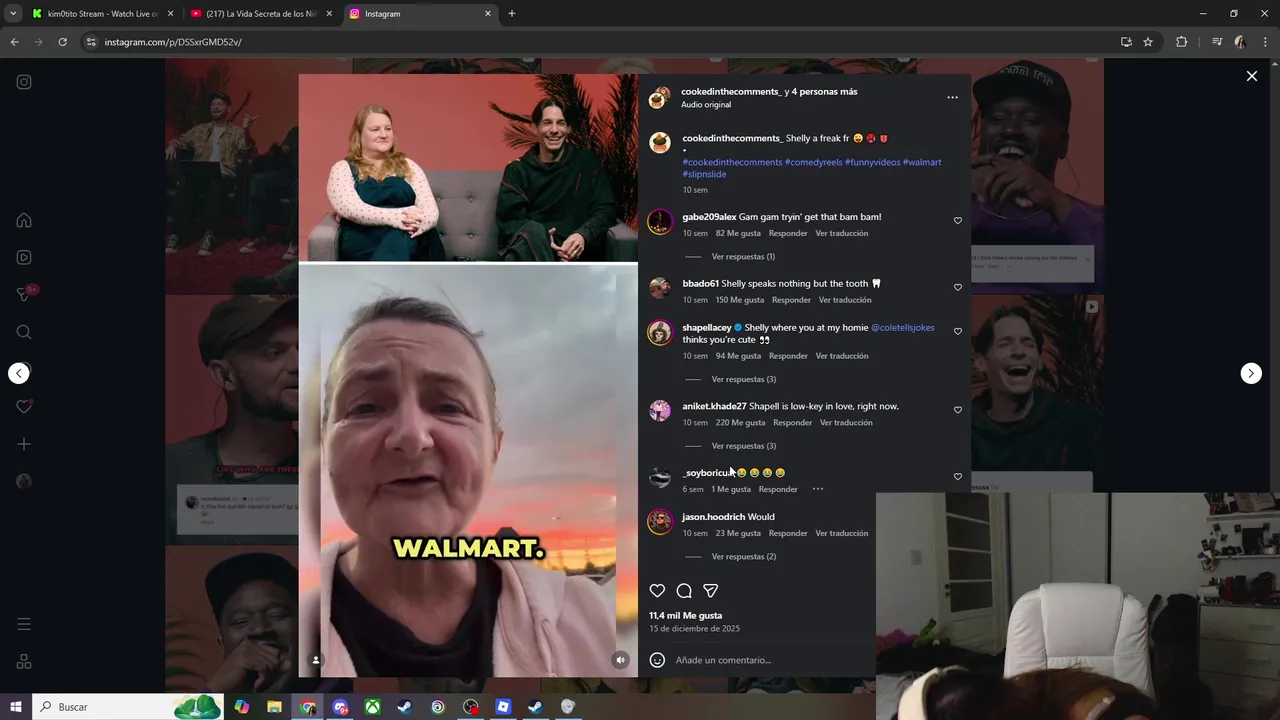
Task: Open Reels from Instagram sidebar
Action: (24, 257)
